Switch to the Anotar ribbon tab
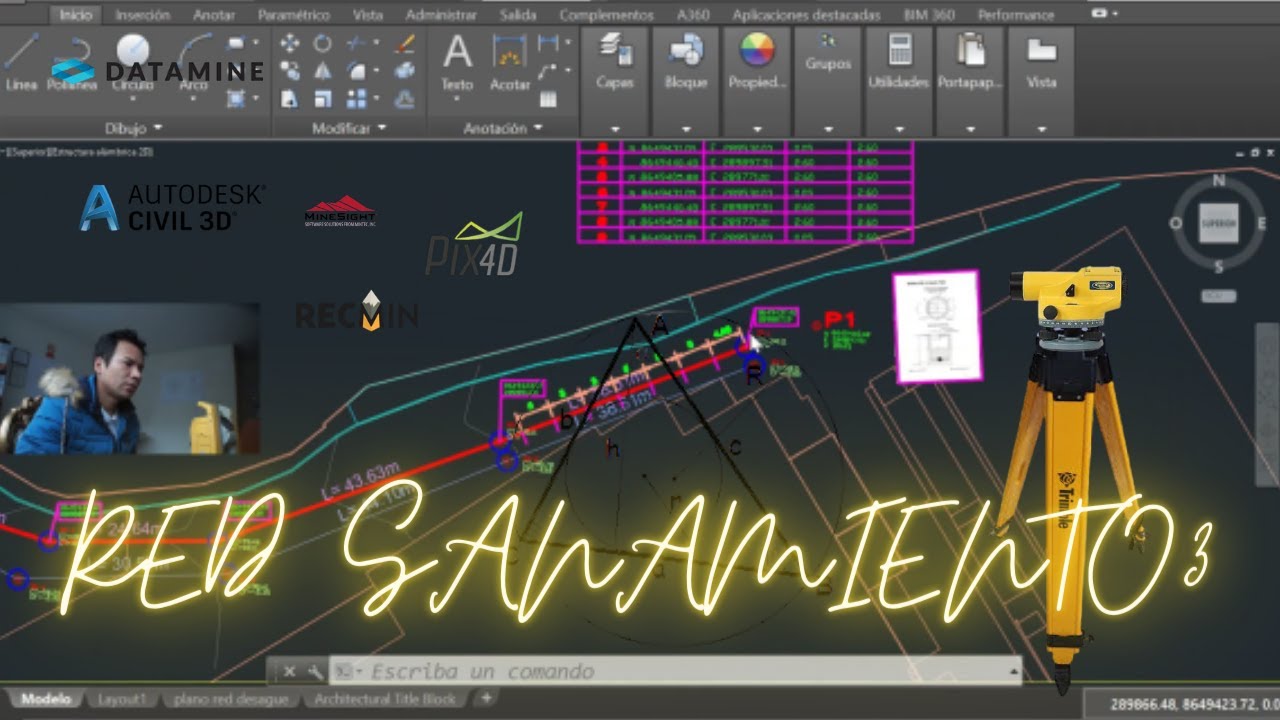 coord(214,15)
